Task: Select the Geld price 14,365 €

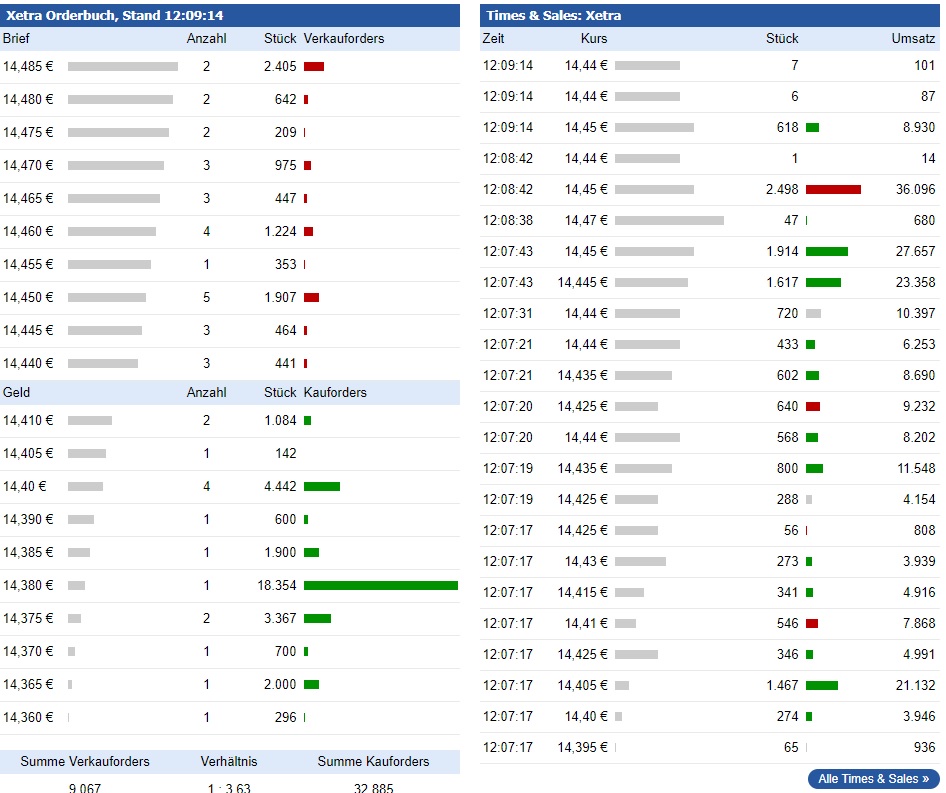Action: click(28, 684)
